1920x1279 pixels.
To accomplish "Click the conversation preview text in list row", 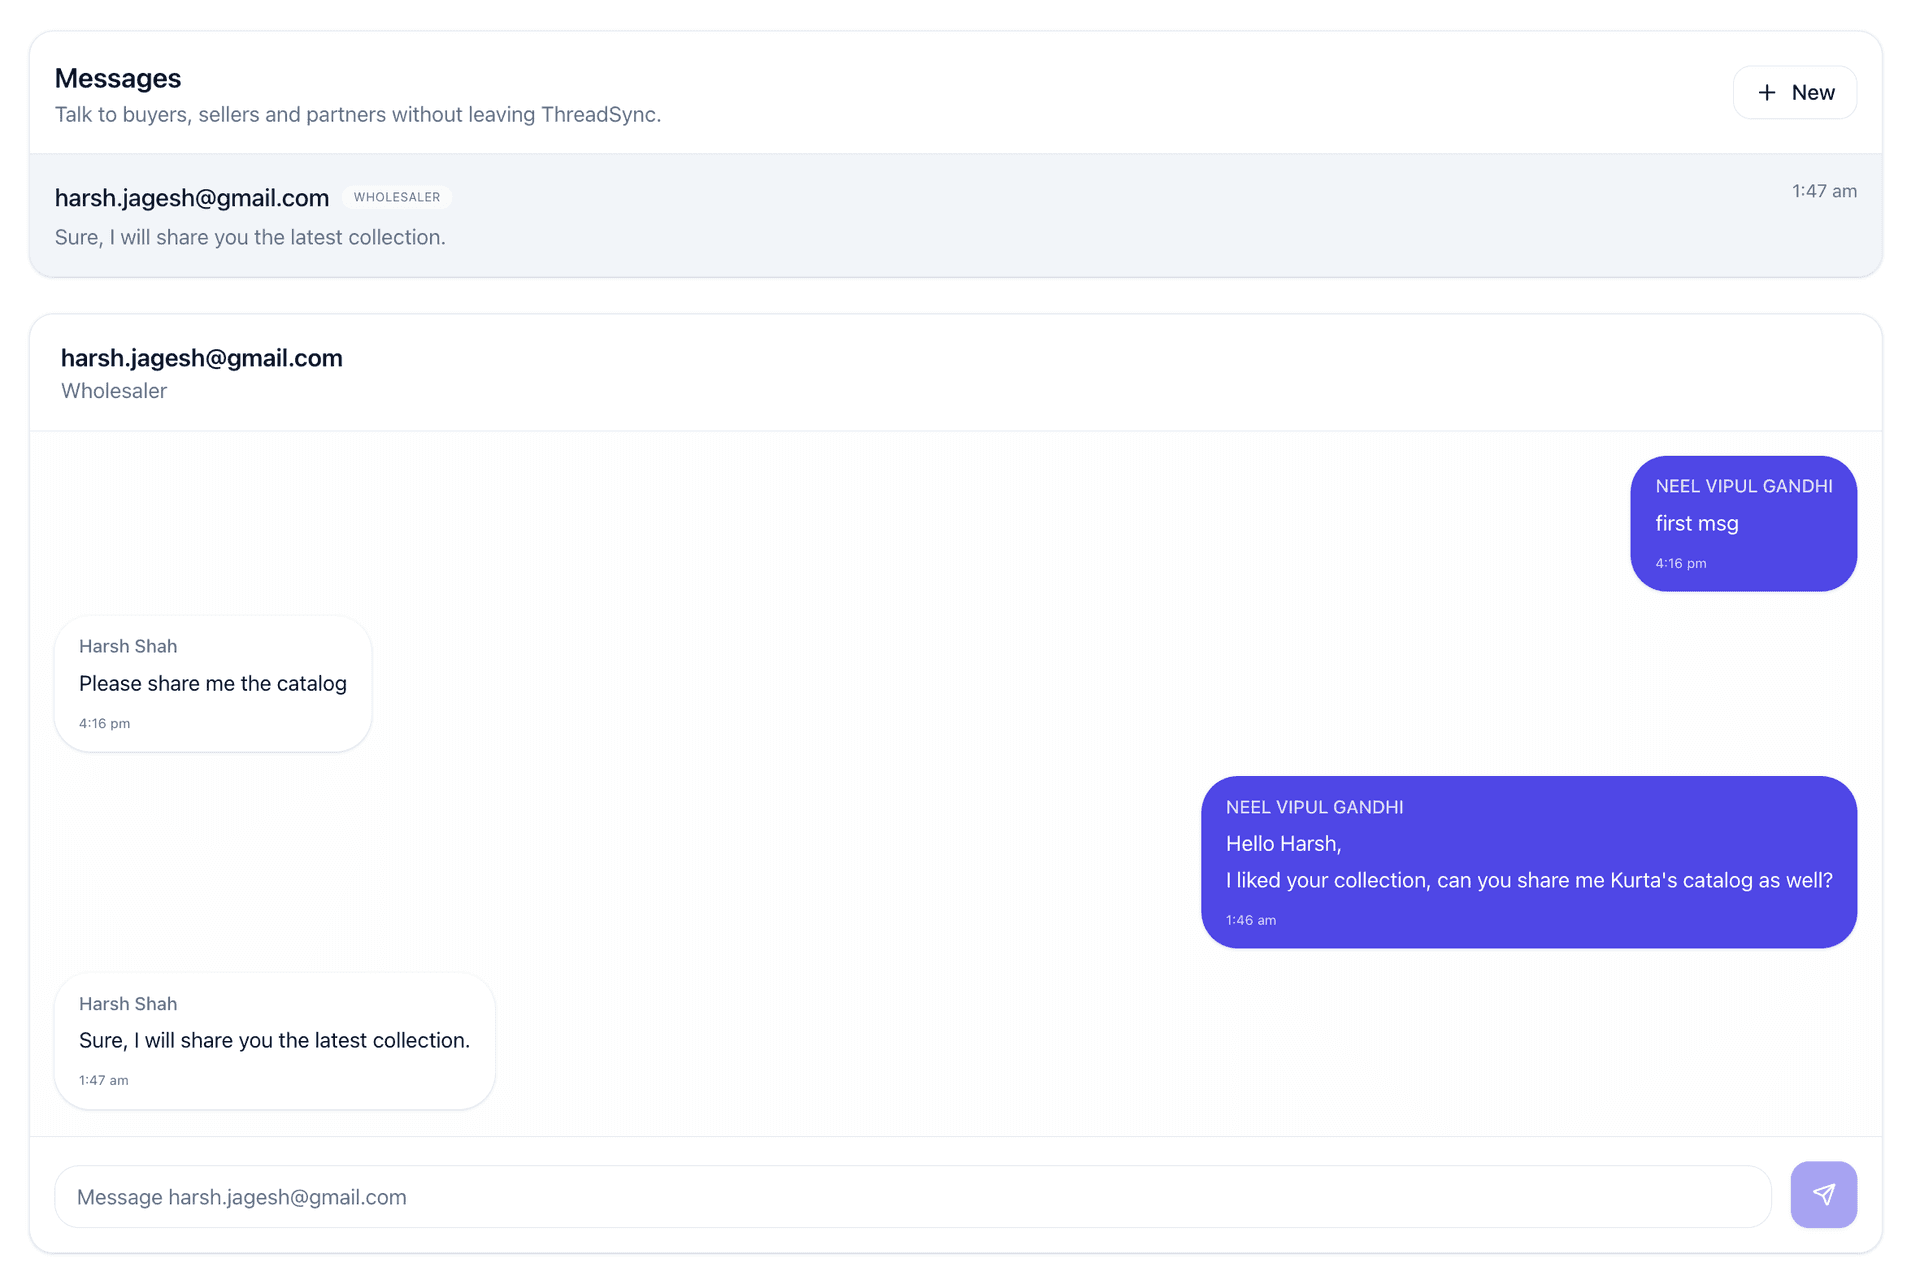I will click(x=250, y=237).
